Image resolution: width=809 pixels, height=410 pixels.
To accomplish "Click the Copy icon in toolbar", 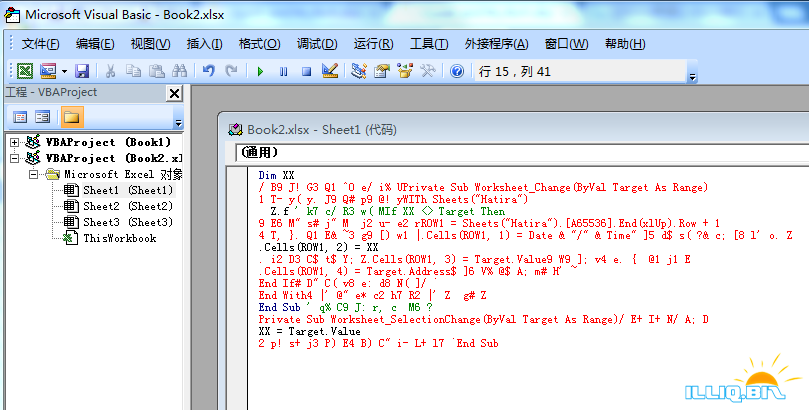I will [134, 71].
